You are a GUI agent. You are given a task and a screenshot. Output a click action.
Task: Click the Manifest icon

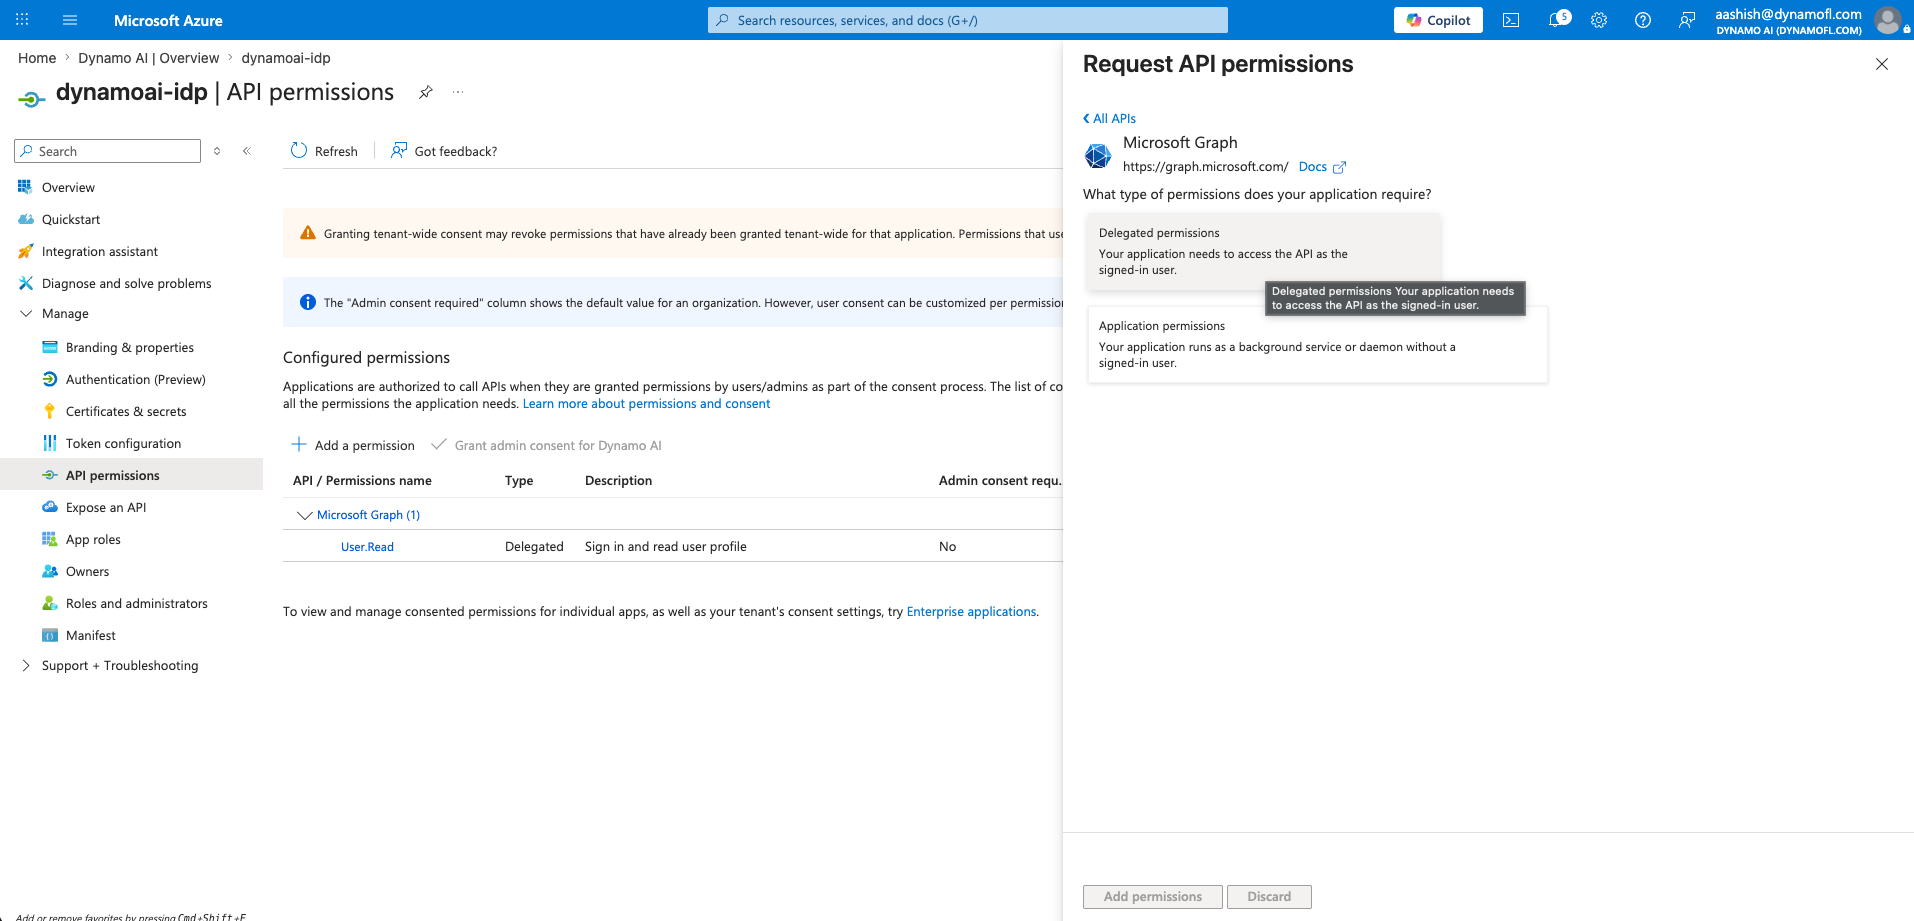coord(50,635)
